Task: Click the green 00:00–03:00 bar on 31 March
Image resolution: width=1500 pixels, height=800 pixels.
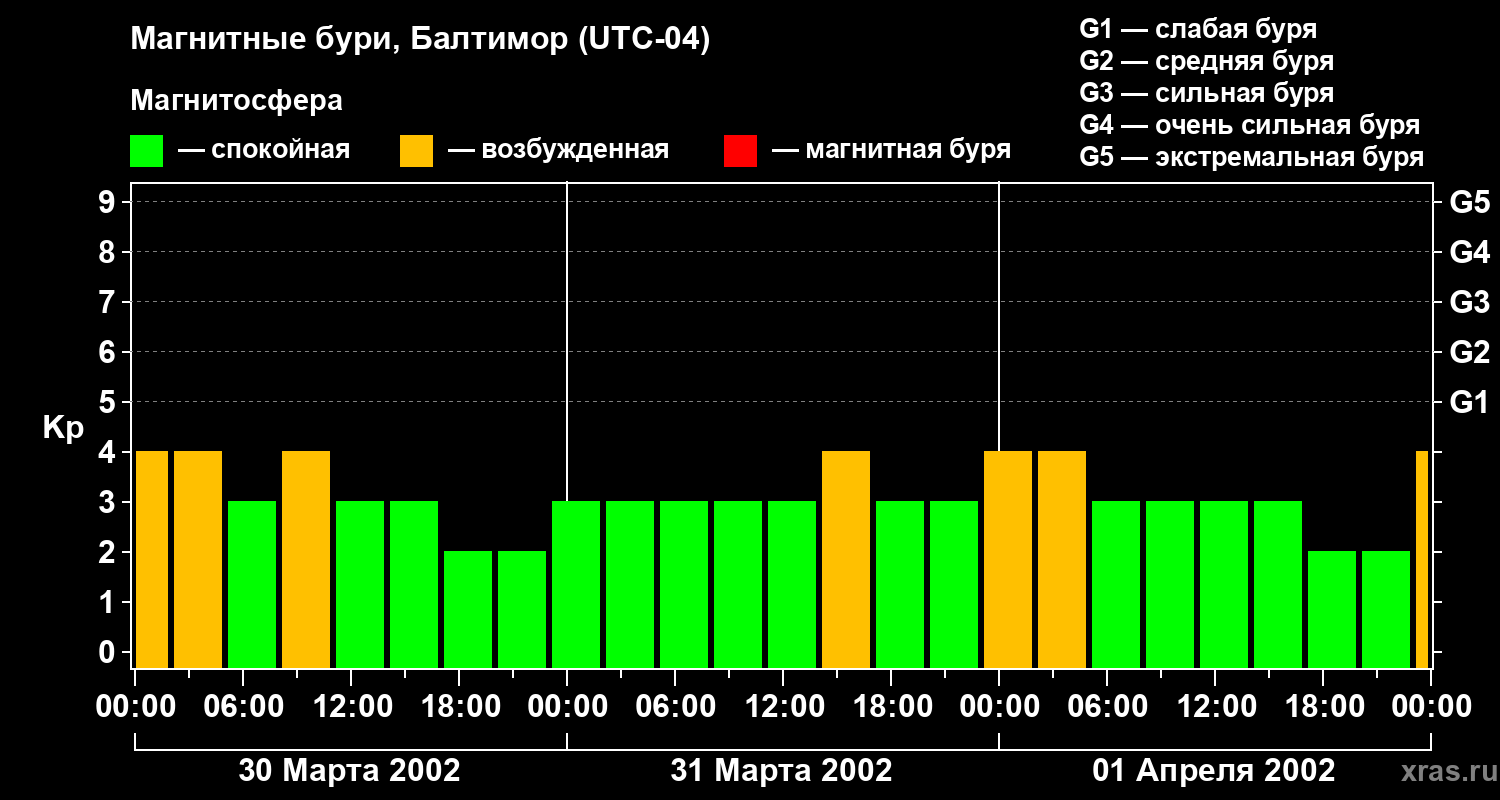Action: 576,585
